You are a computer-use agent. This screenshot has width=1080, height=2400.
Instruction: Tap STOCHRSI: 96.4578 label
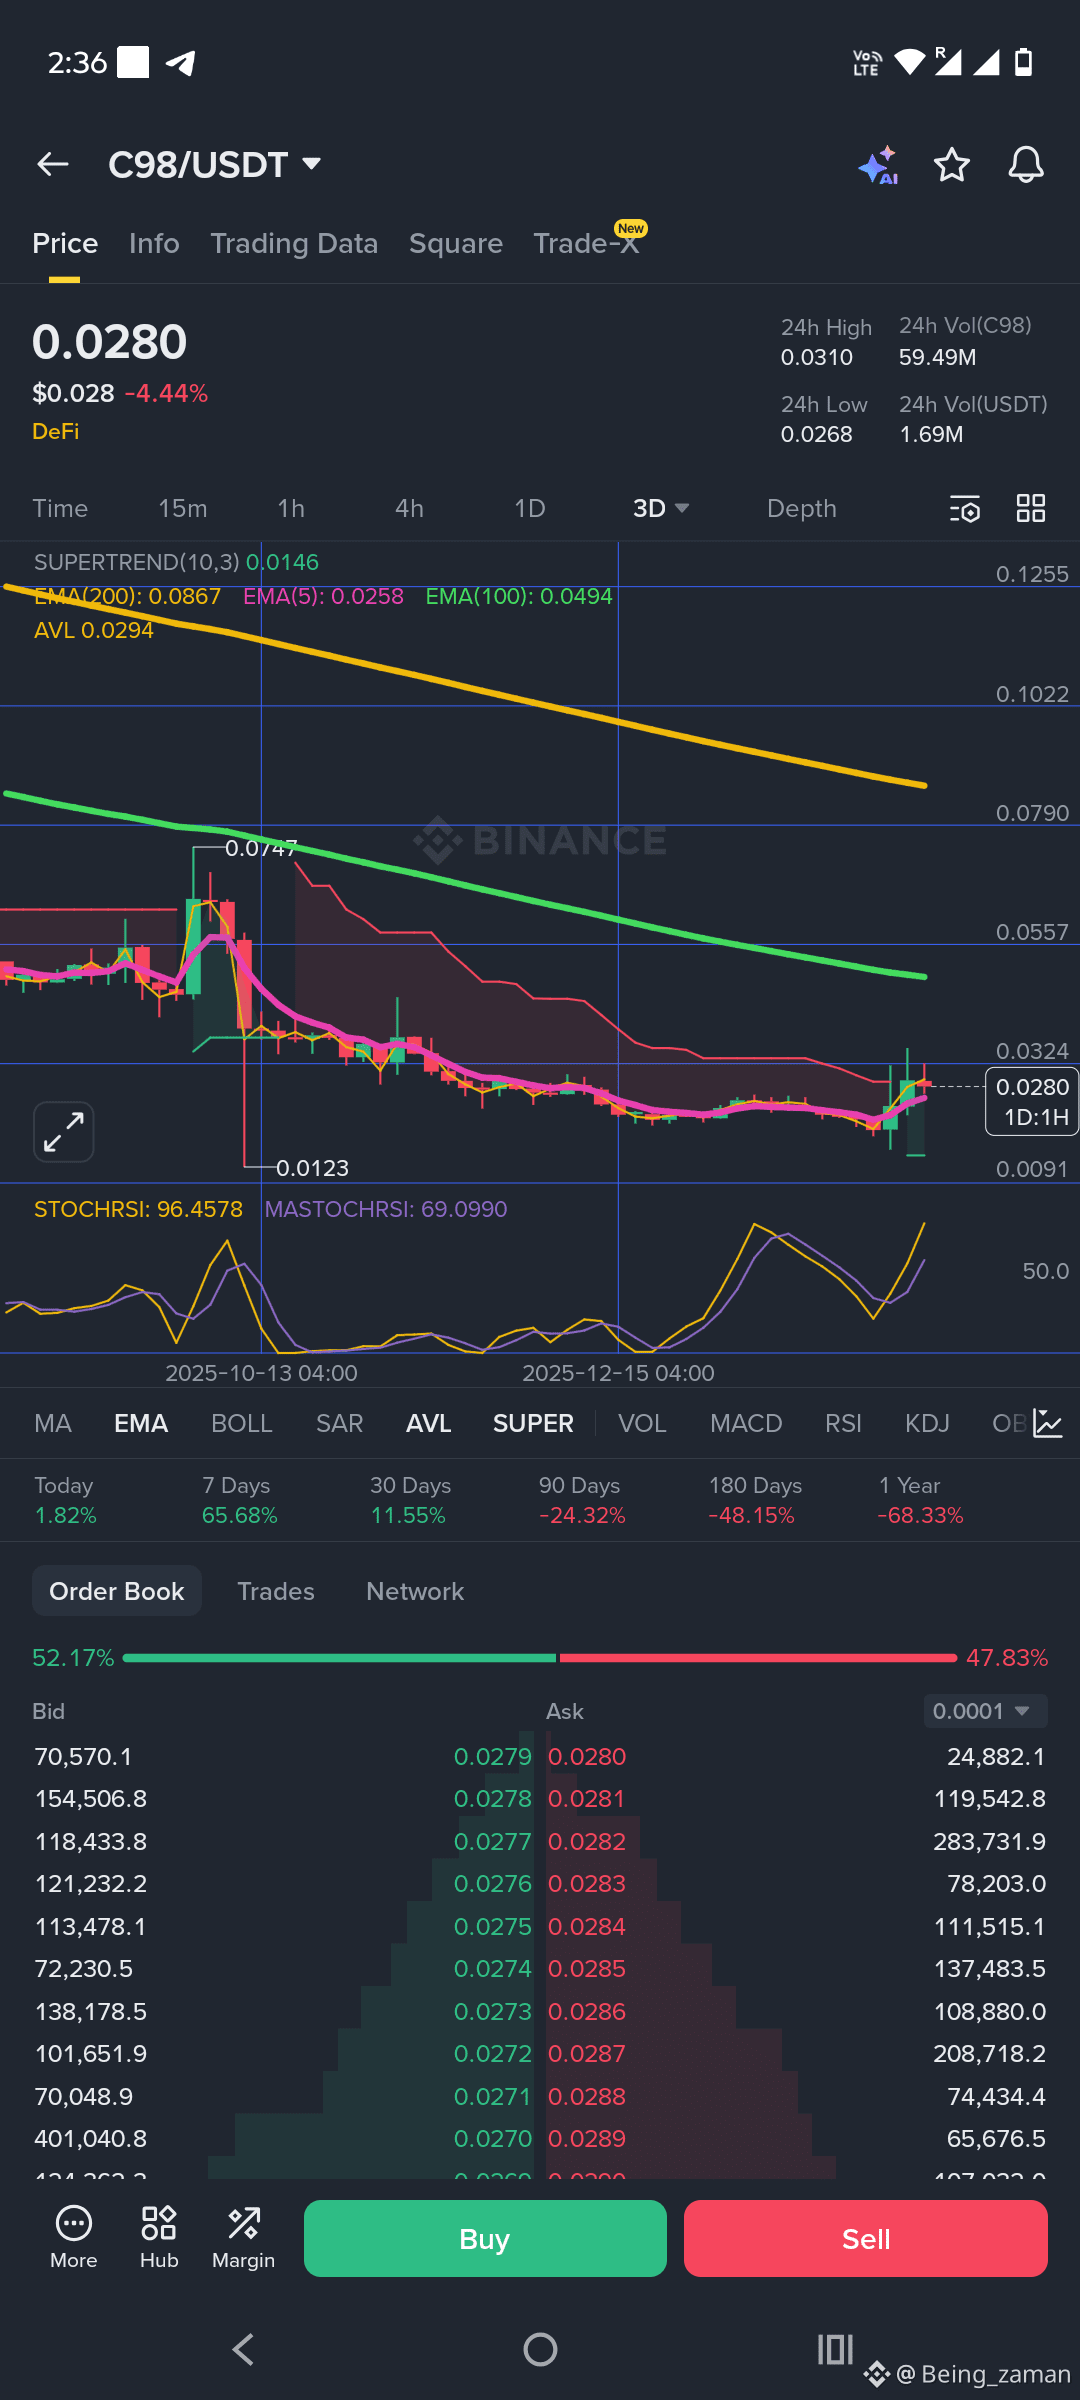(x=138, y=1209)
